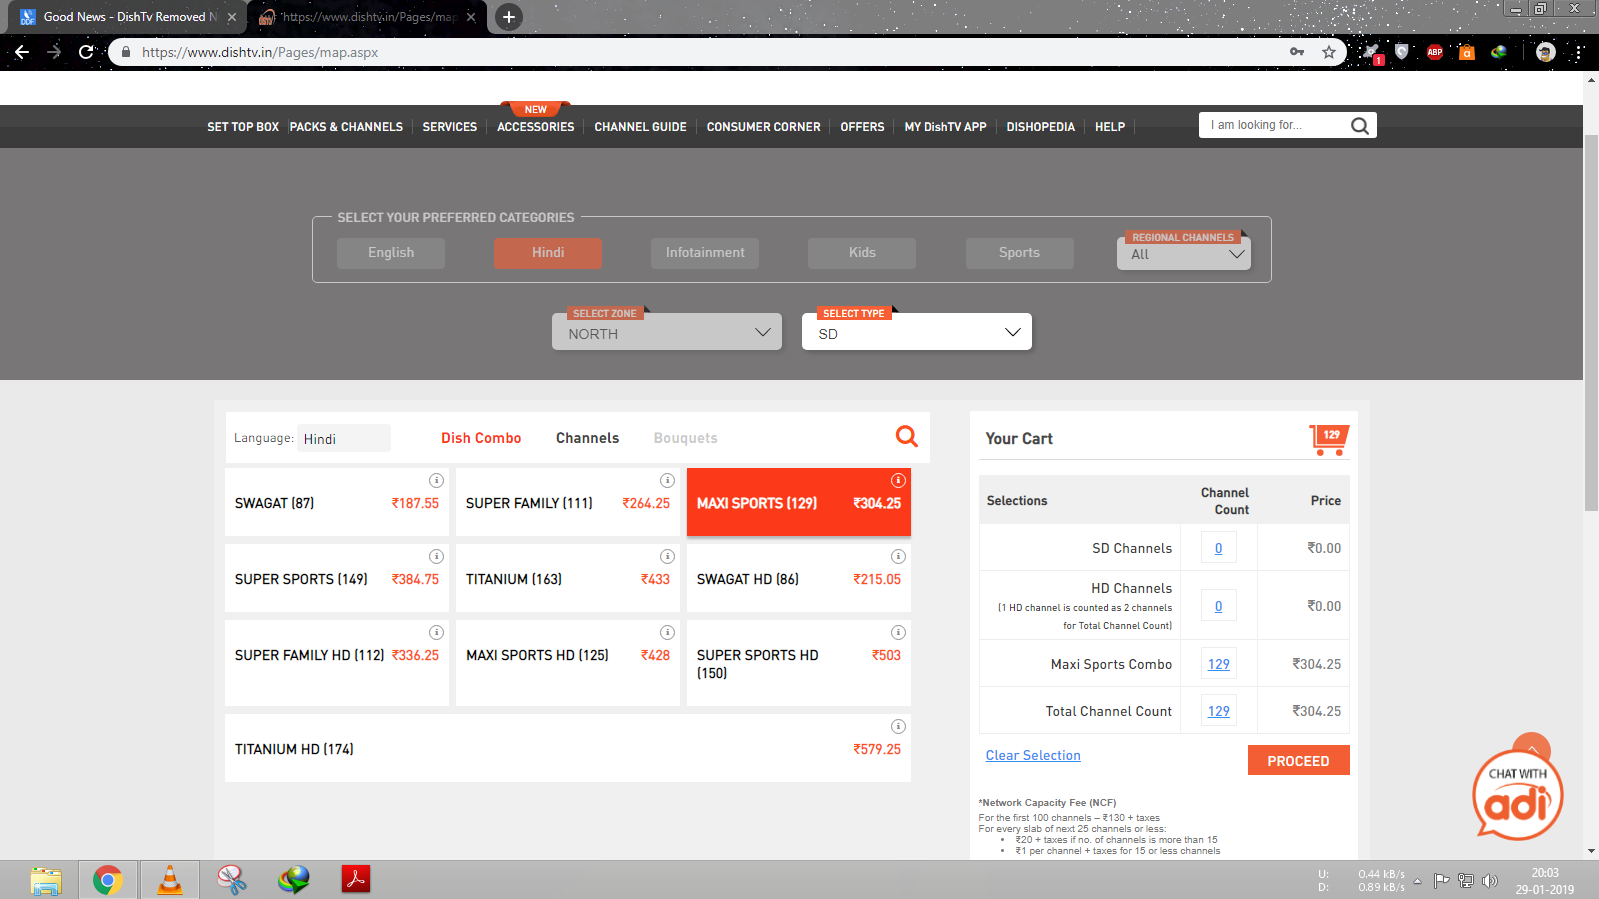The height and width of the screenshot is (899, 1599).
Task: Show info for TITANIUM (163) pack
Action: [x=667, y=556]
